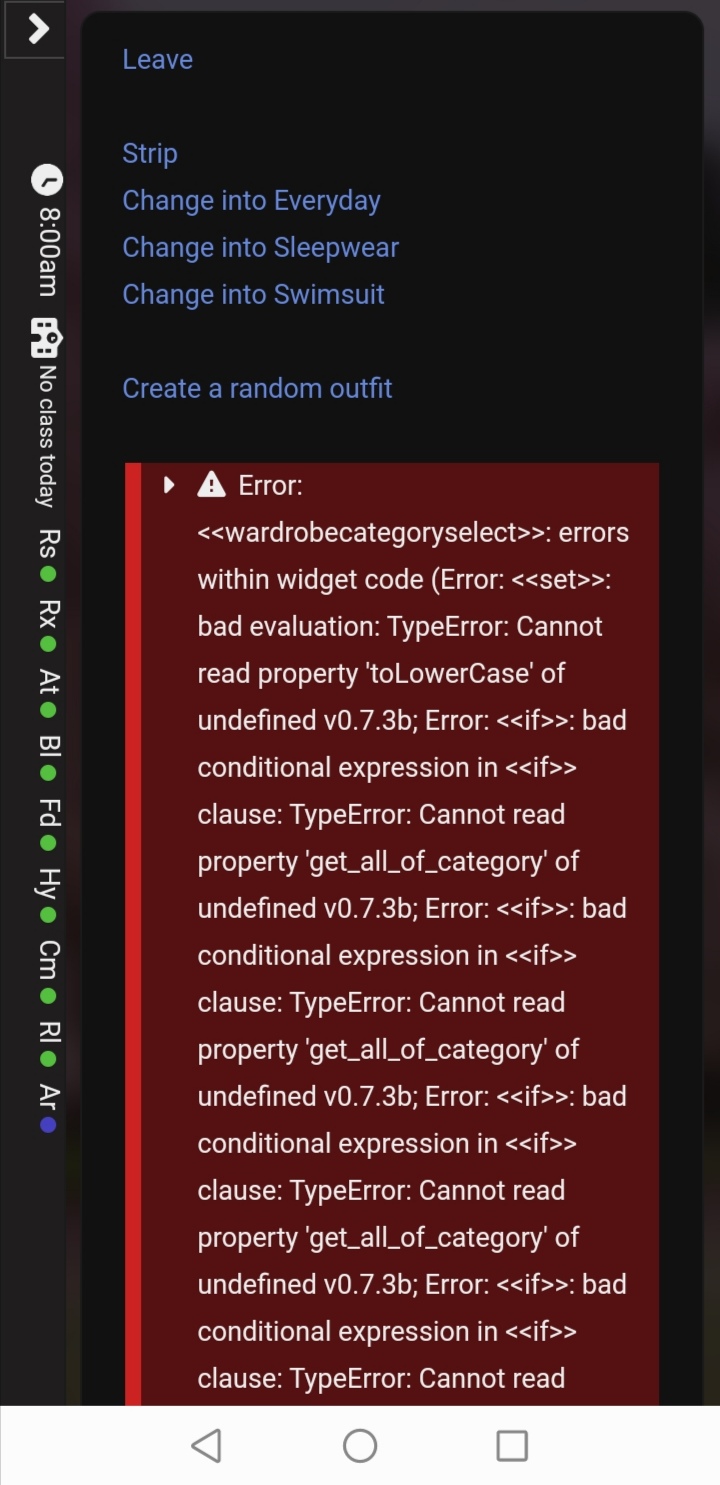Viewport: 720px width, 1485px height.
Task: Click the clock icon beside 8:00am
Action: (47, 180)
